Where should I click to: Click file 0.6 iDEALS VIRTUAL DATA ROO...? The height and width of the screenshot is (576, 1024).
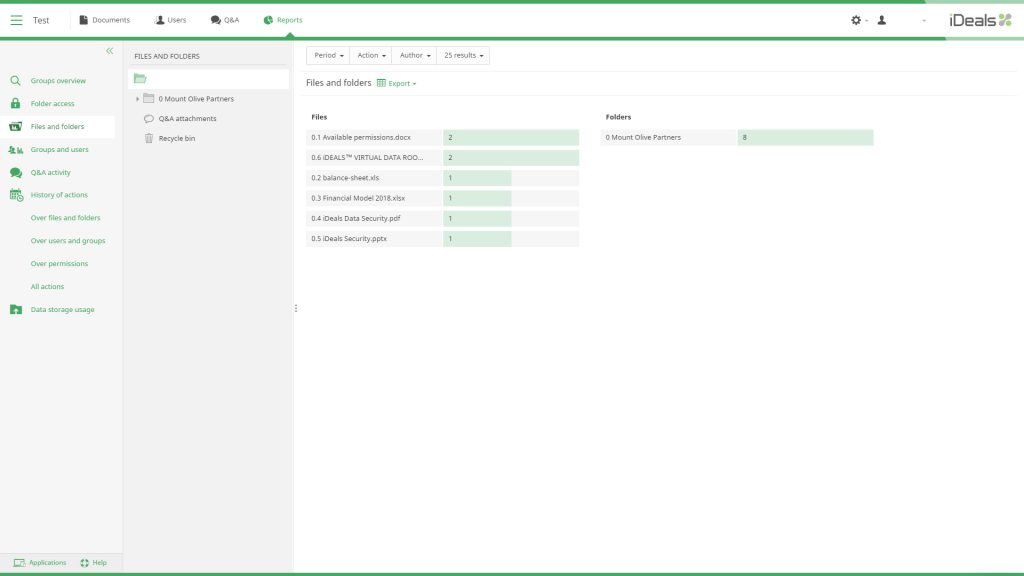pos(367,158)
